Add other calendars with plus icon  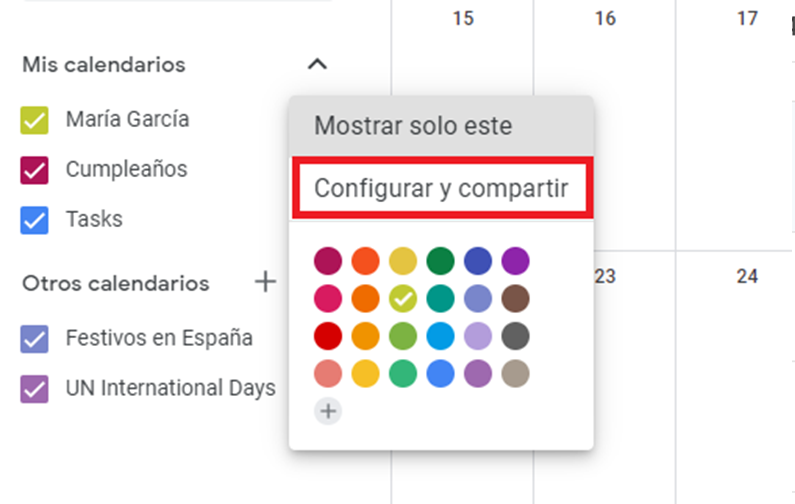tap(265, 283)
